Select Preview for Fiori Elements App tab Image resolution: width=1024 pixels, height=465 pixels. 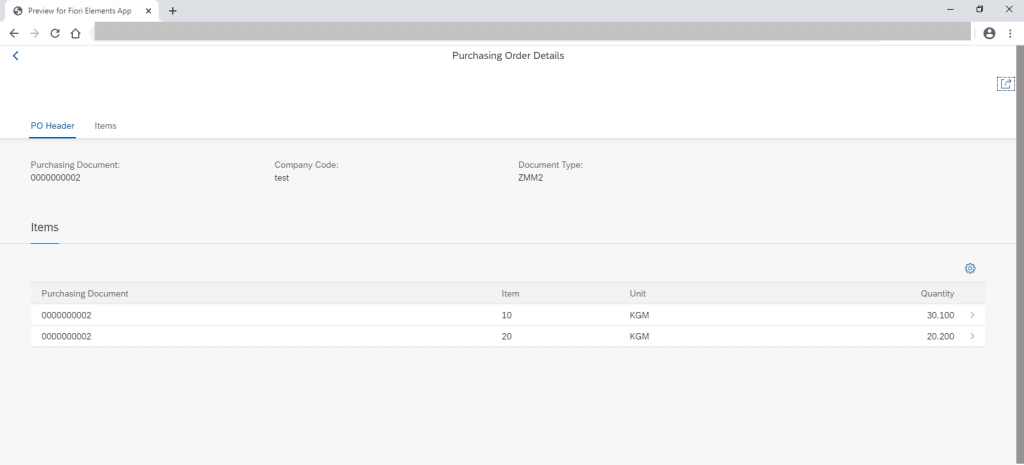pyautogui.click(x=80, y=11)
